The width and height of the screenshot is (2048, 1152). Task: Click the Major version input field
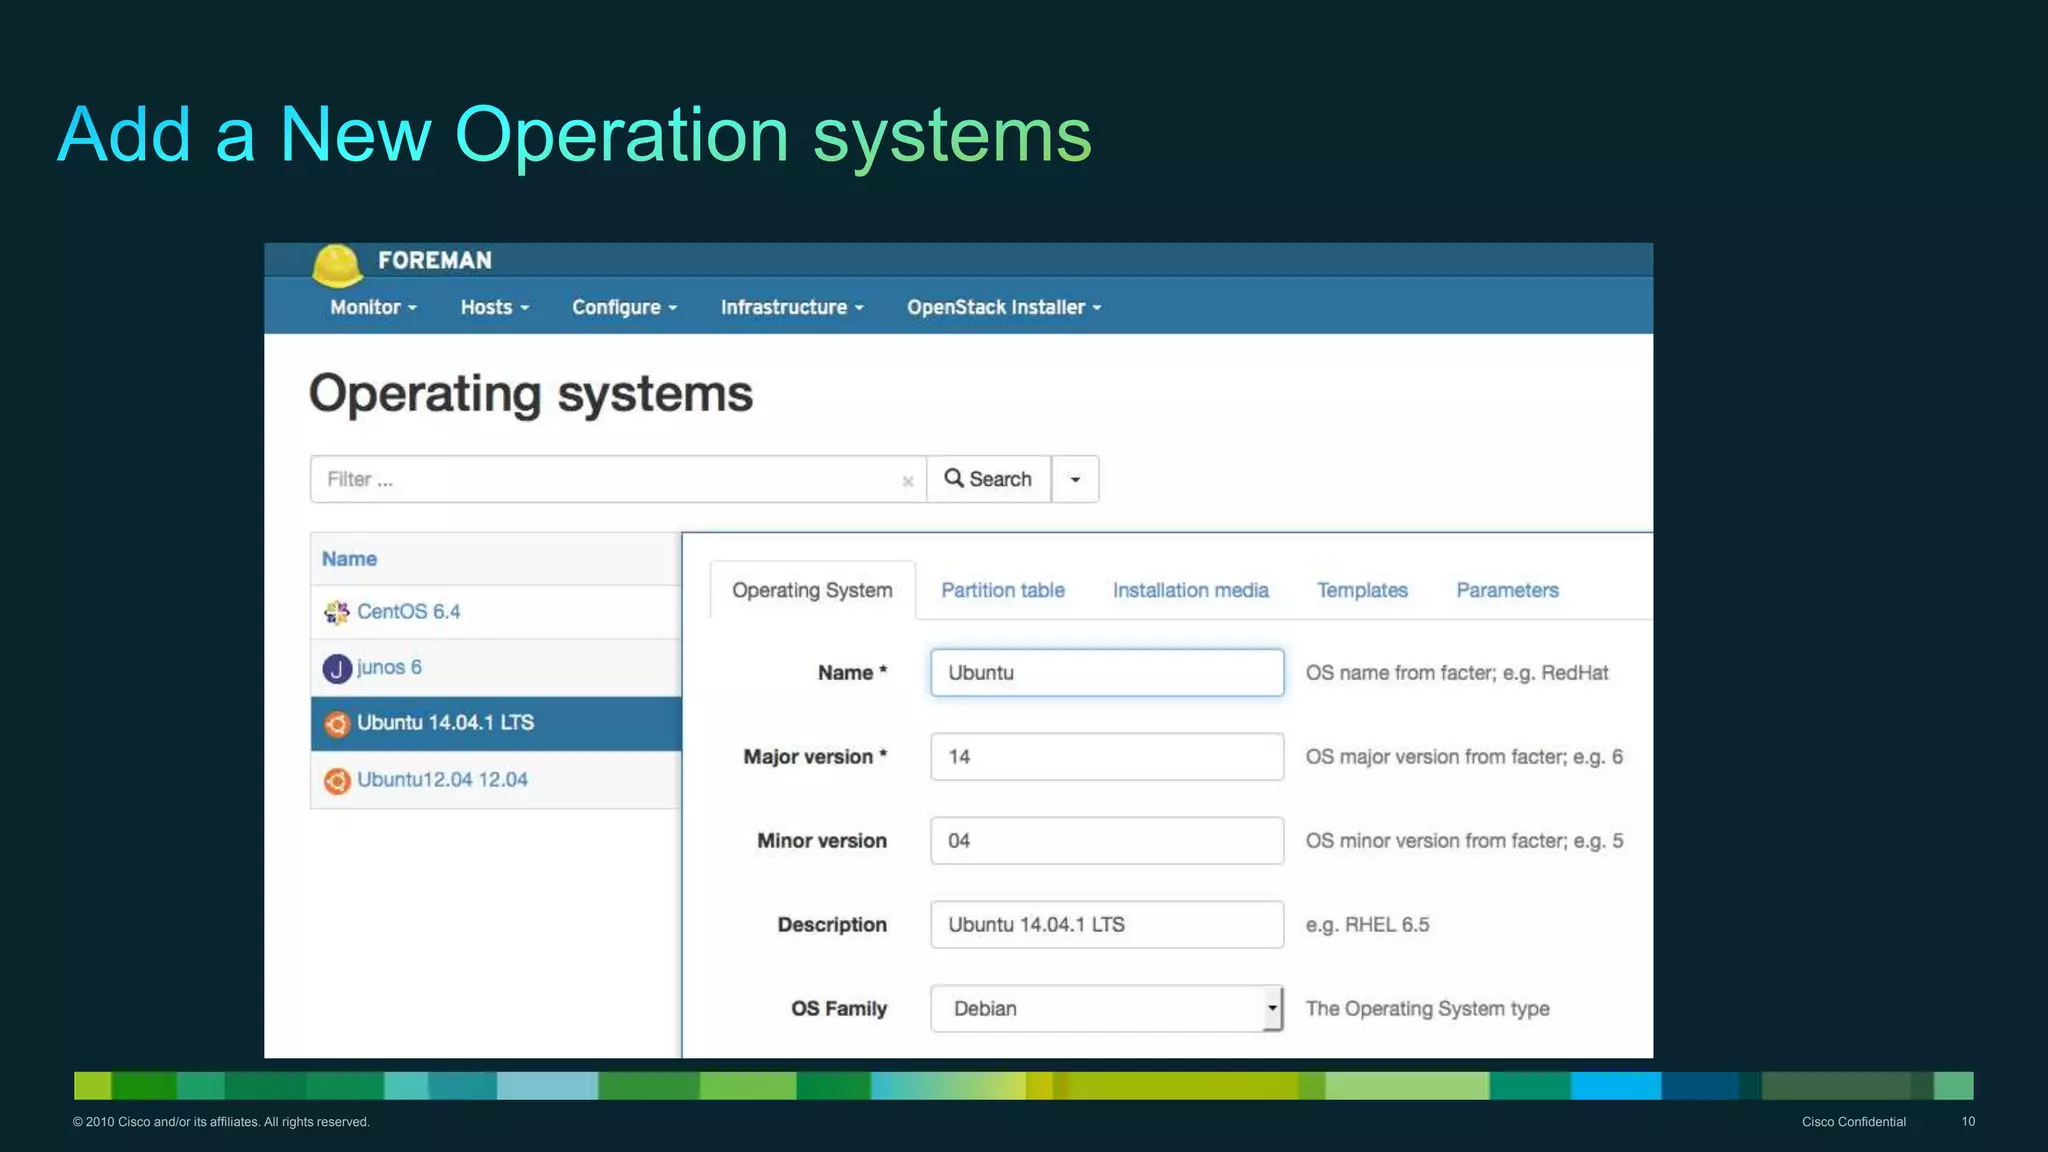tap(1106, 757)
